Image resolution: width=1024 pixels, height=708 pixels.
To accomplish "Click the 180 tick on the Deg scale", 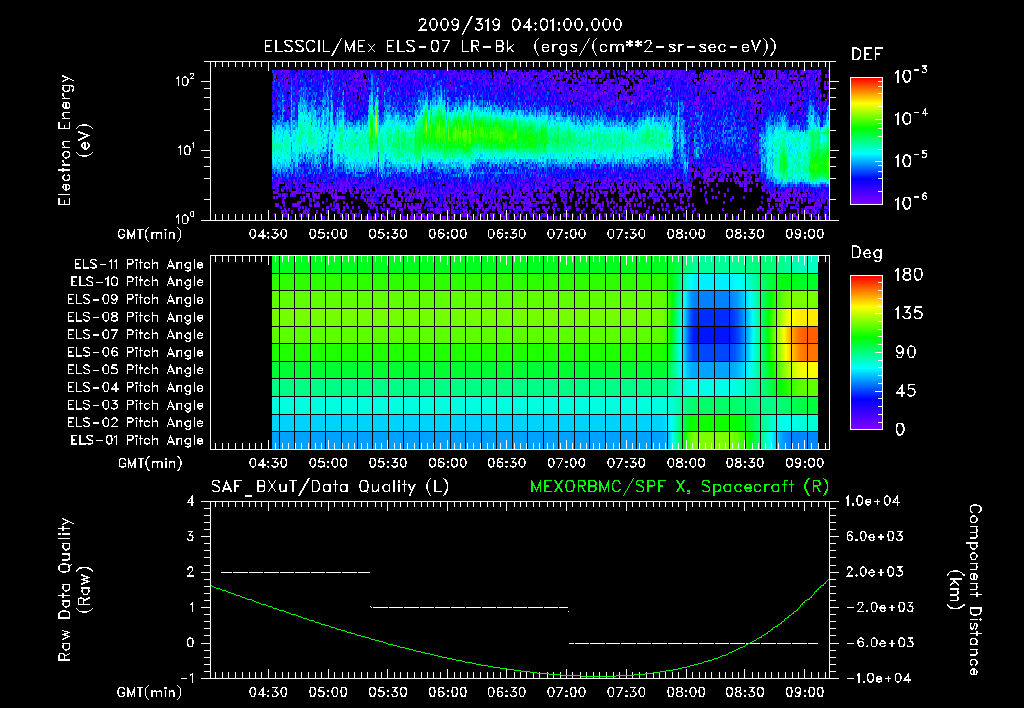I will (908, 275).
